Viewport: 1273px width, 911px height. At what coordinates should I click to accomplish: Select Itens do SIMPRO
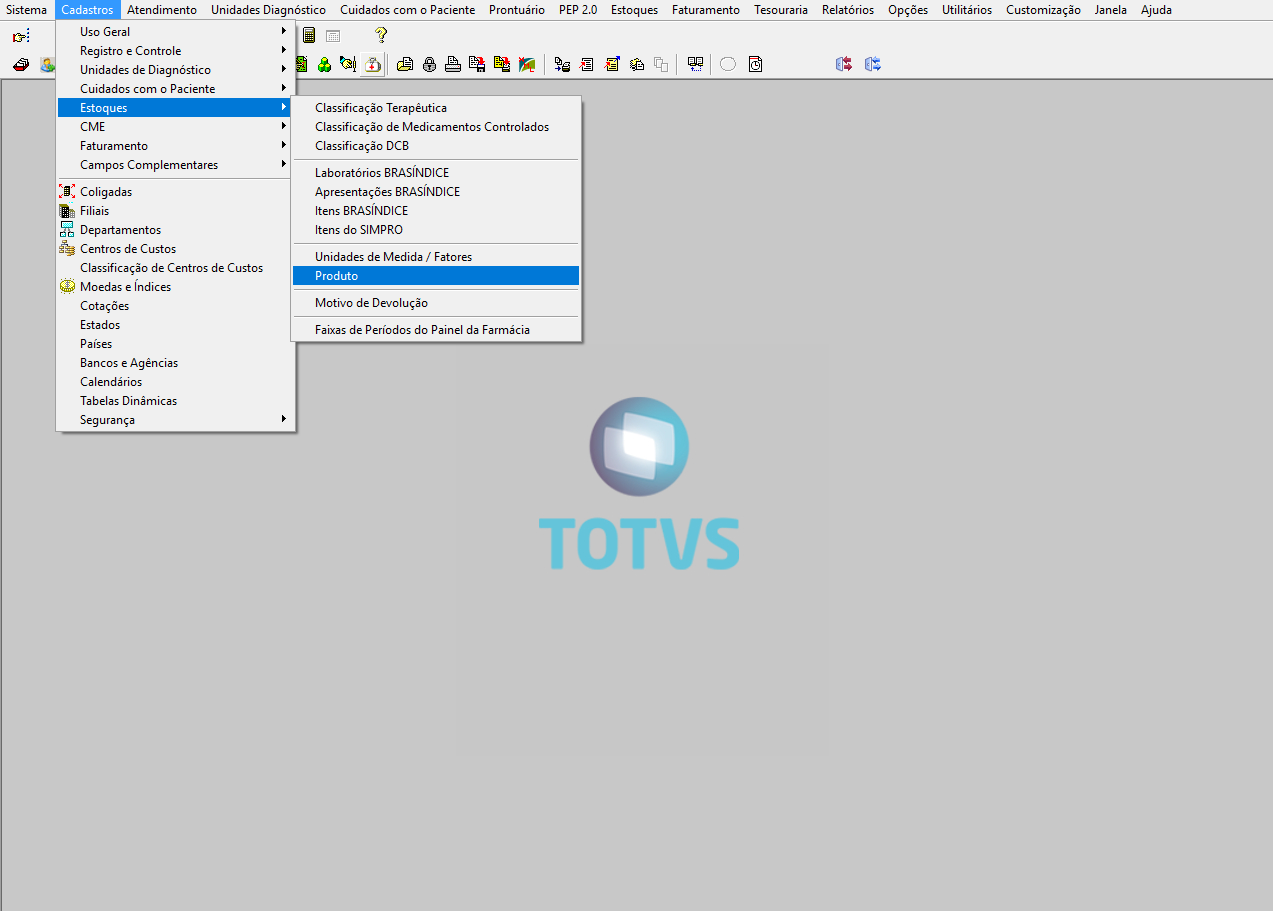(x=436, y=230)
